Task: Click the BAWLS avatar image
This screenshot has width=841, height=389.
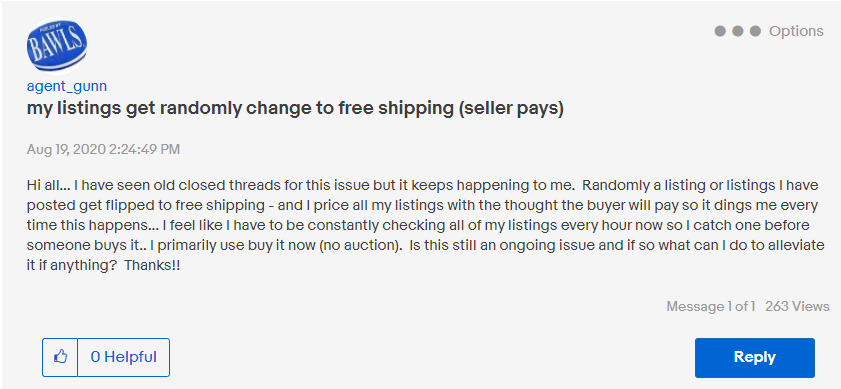Action: point(56,45)
